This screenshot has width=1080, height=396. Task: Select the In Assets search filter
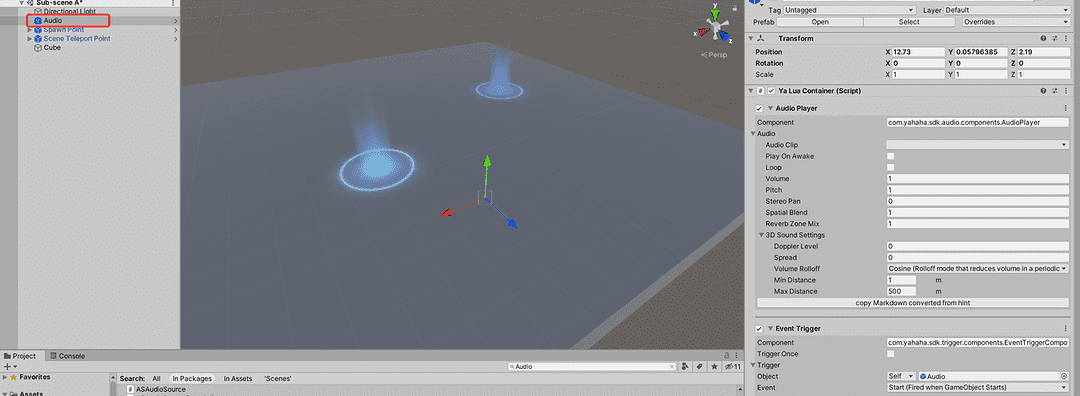238,379
